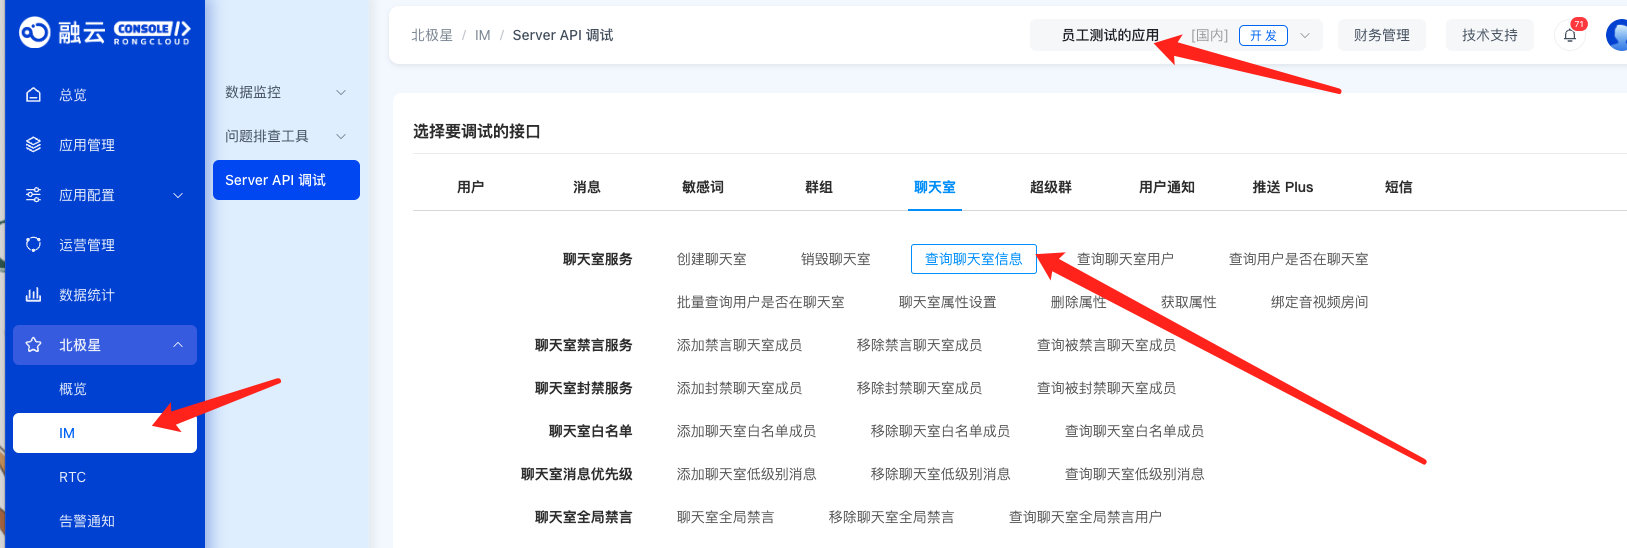1627x548 pixels.
Task: Select the 查询聊天室全局禁言用户 API
Action: click(1086, 517)
